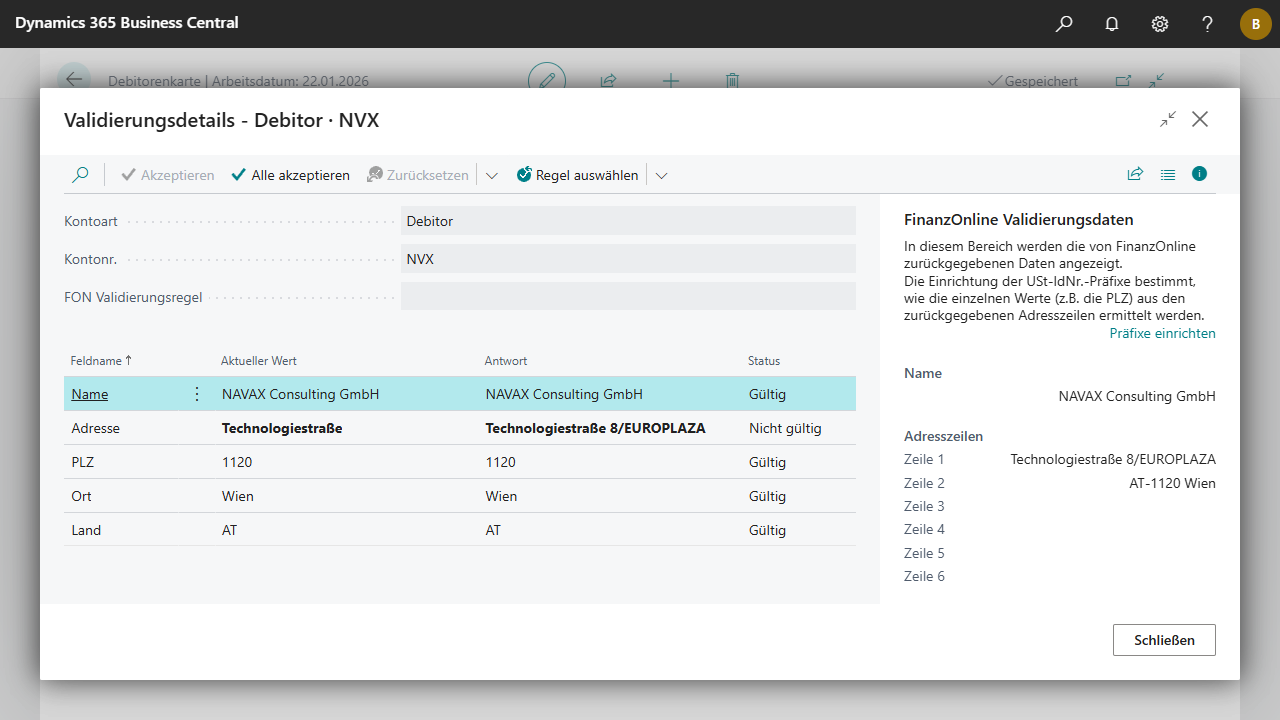This screenshot has height=720, width=1280.
Task: Click Dynamics 365 Business Central title
Action: (127, 22)
